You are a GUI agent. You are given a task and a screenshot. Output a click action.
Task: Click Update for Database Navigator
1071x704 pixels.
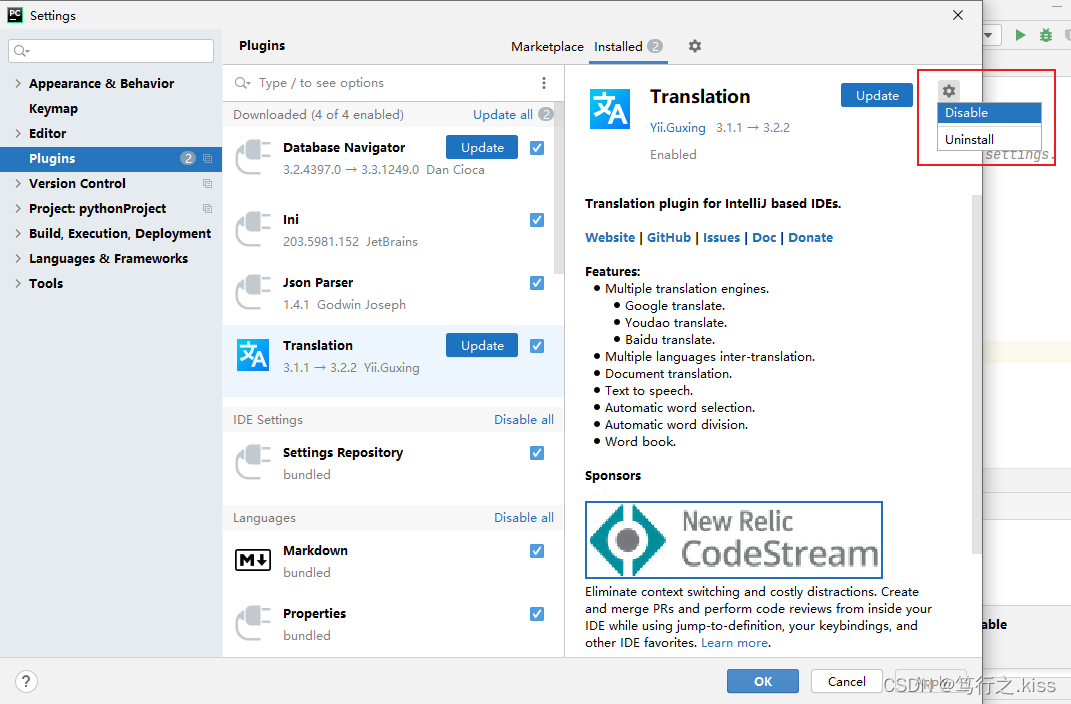click(x=482, y=147)
